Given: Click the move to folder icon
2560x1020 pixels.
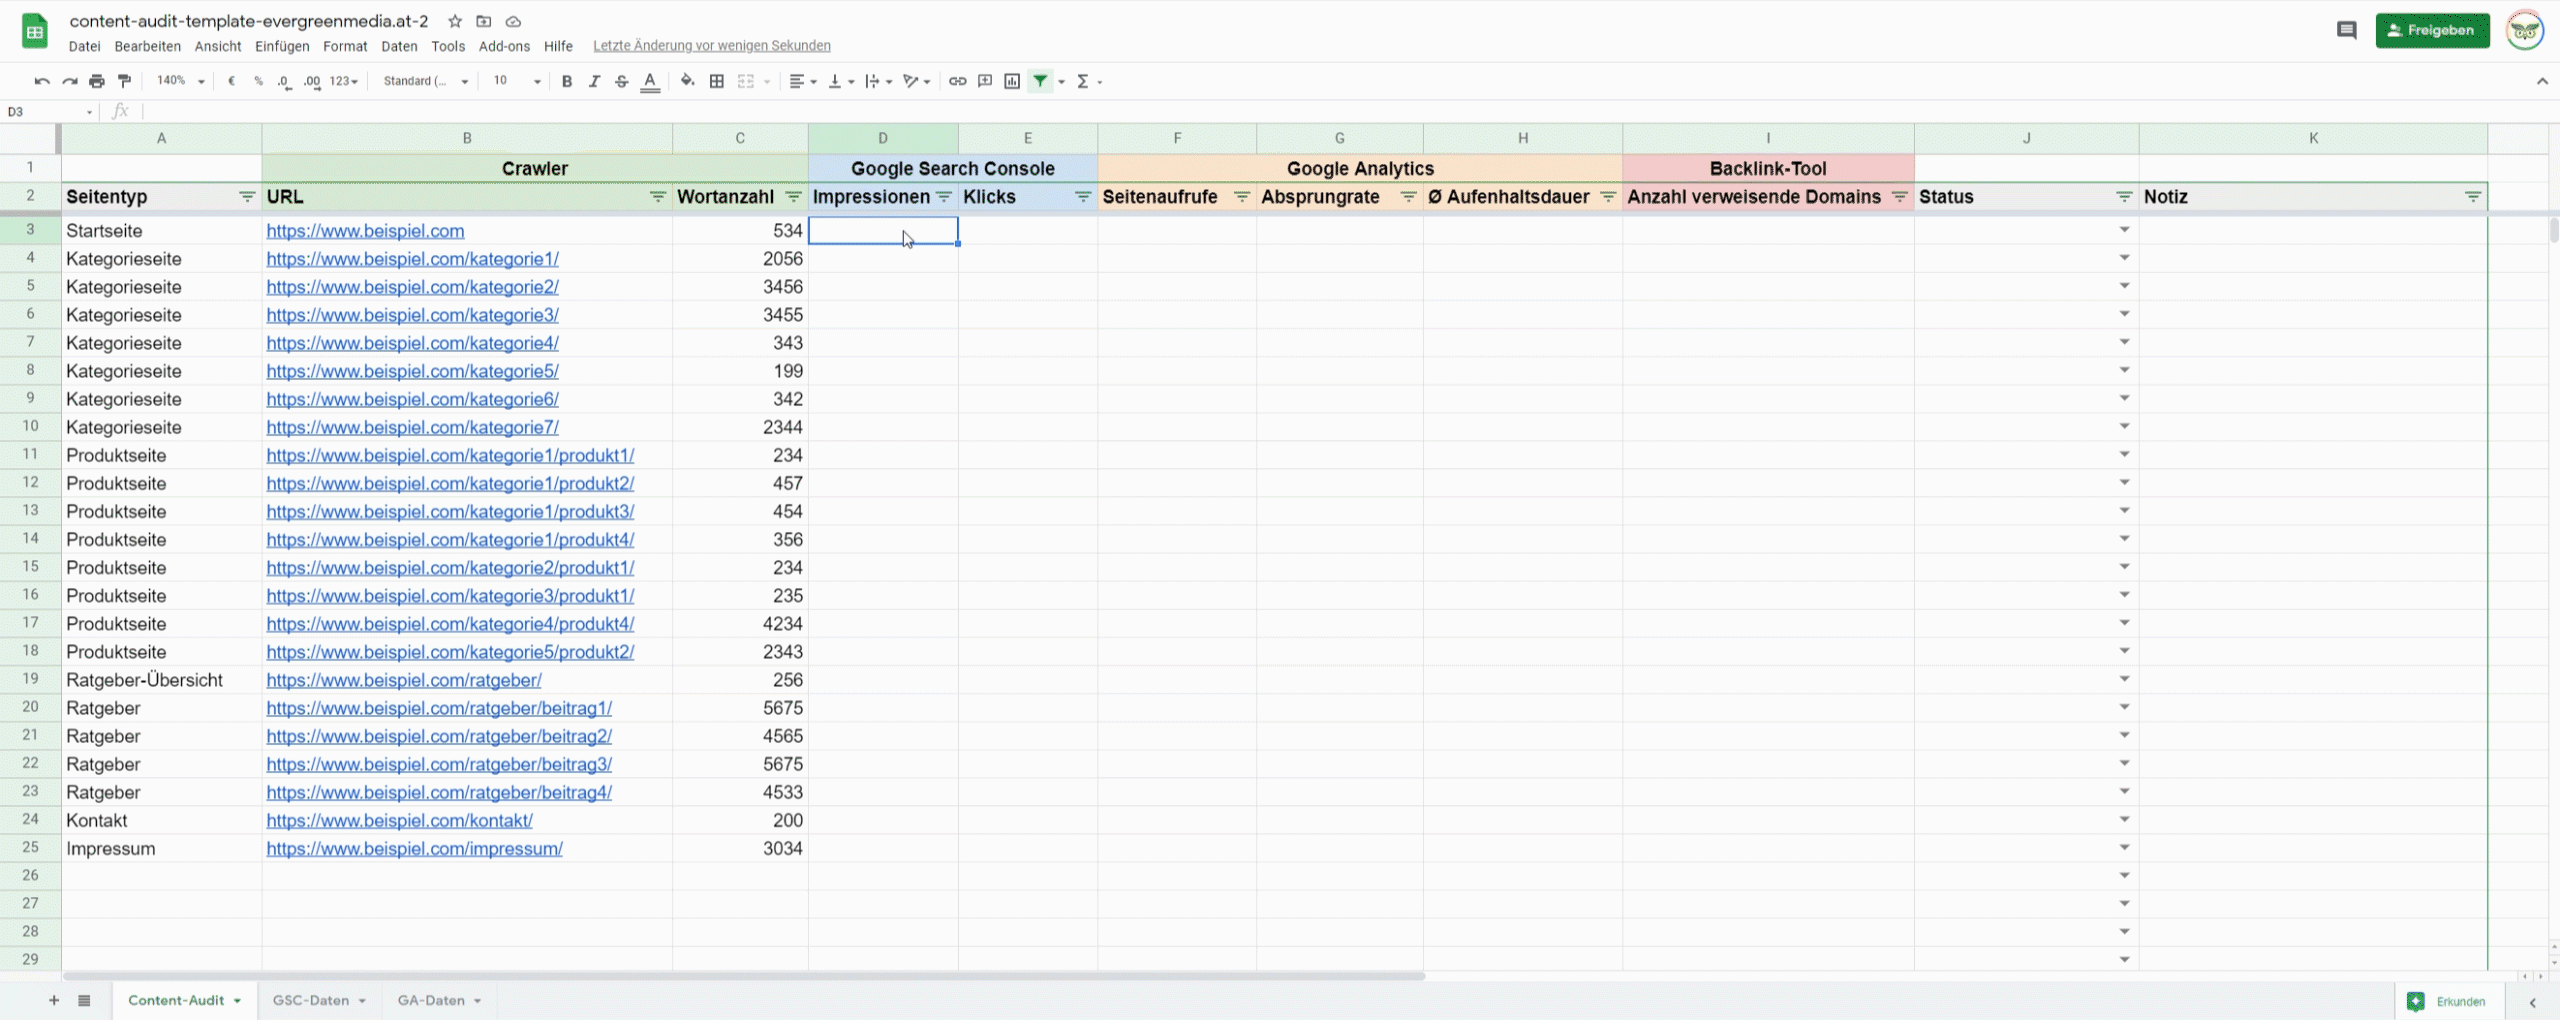Looking at the screenshot, I should (x=484, y=21).
